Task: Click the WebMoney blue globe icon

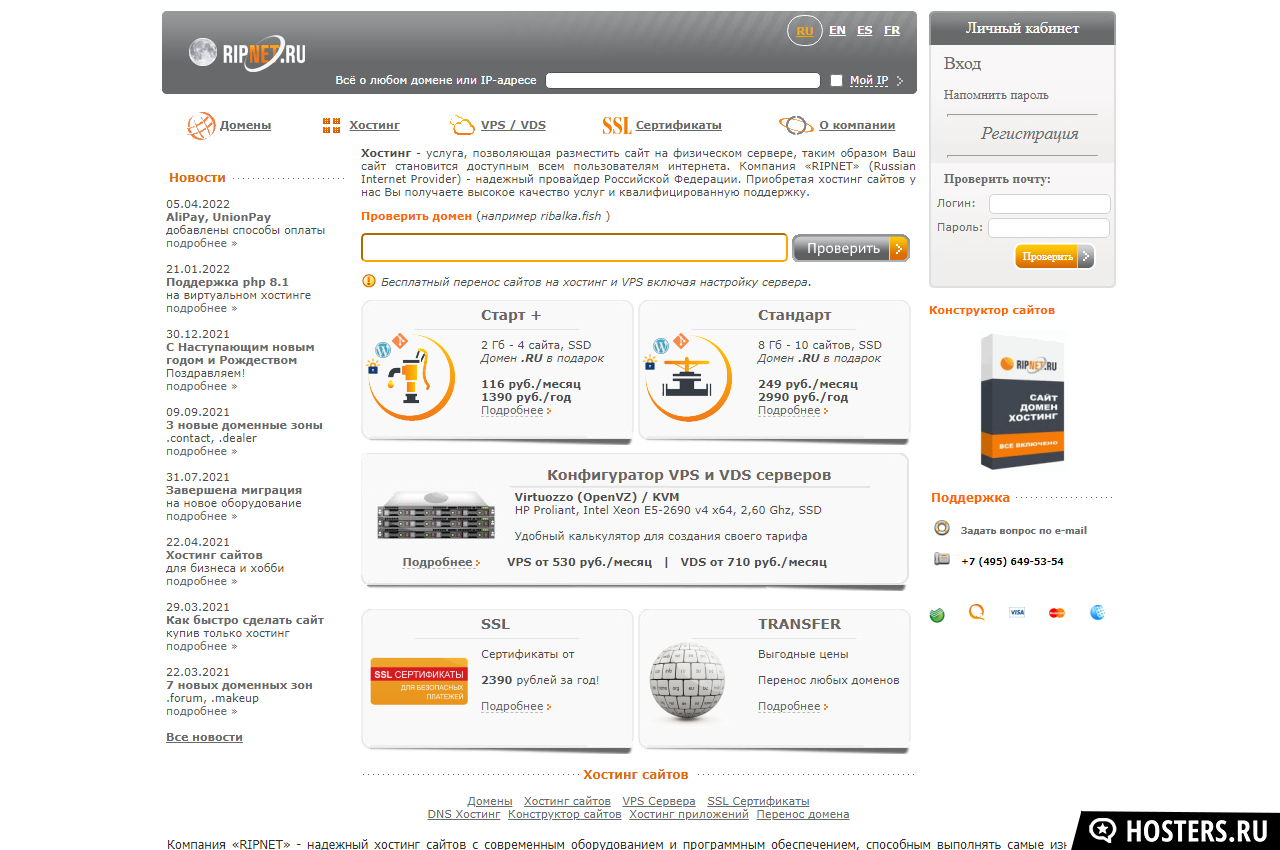Action: click(x=1097, y=613)
